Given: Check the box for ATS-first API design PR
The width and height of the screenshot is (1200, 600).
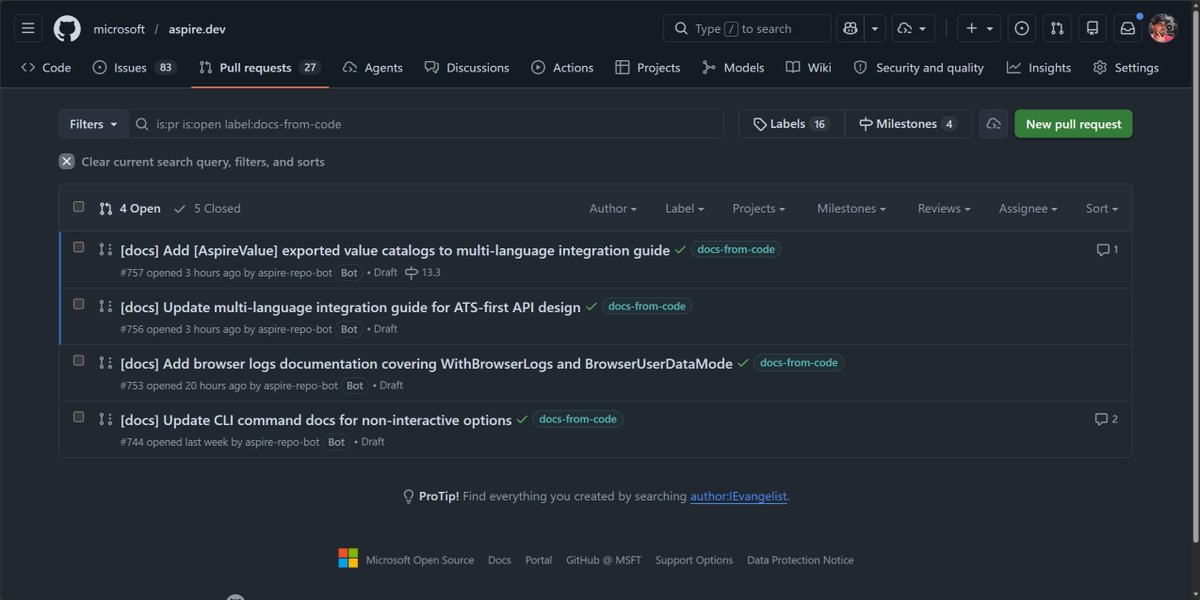Looking at the screenshot, I should coord(79,304).
